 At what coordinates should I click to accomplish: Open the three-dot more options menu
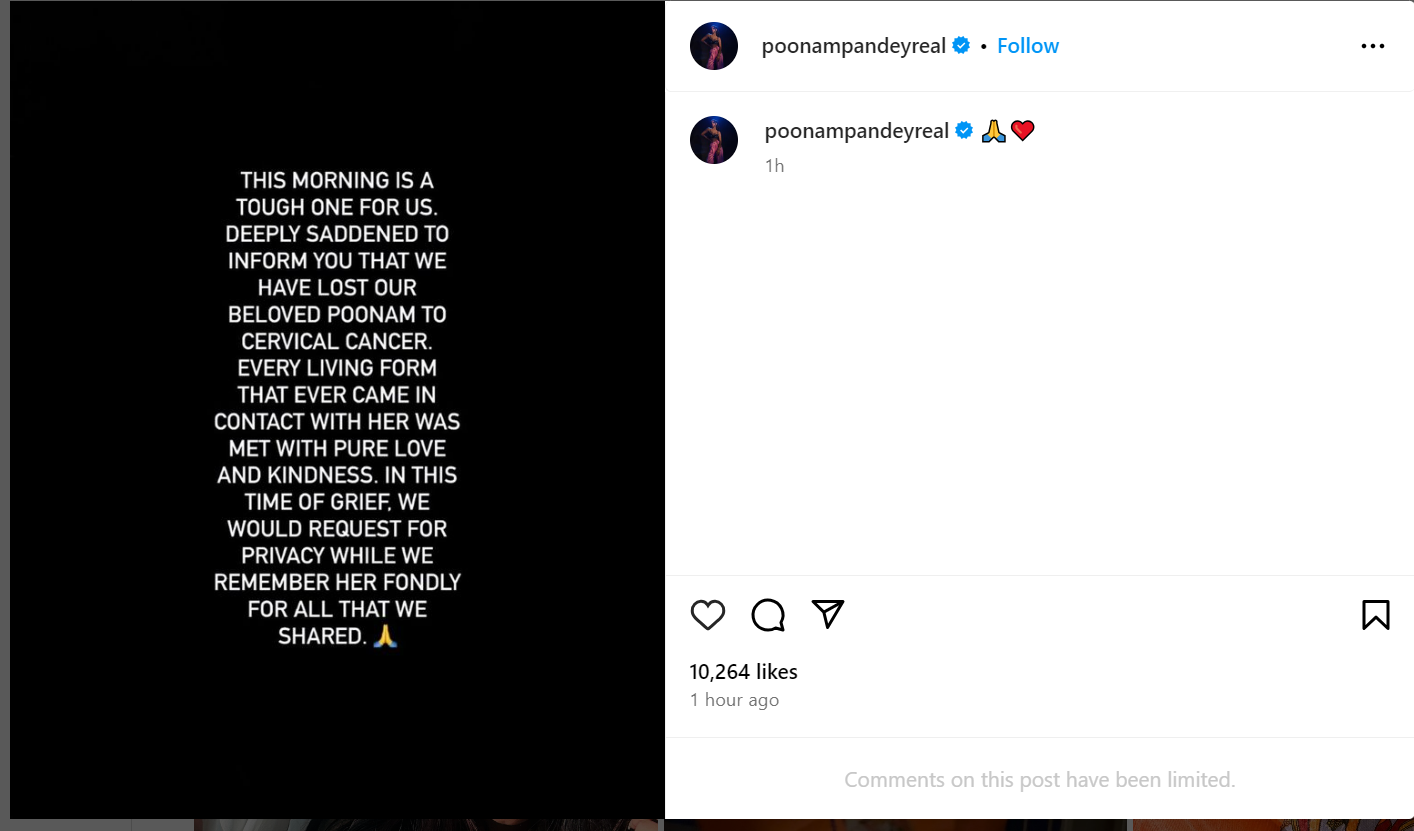(x=1372, y=46)
